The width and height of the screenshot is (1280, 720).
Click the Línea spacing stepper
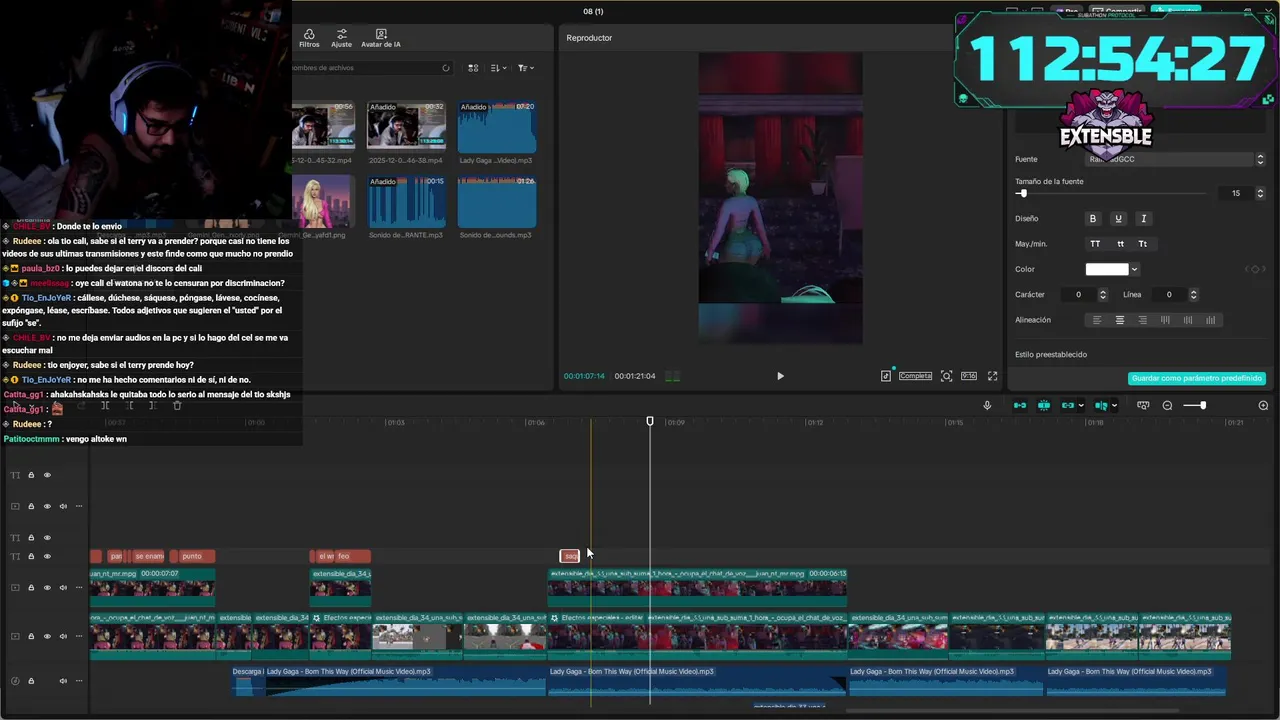[1193, 295]
